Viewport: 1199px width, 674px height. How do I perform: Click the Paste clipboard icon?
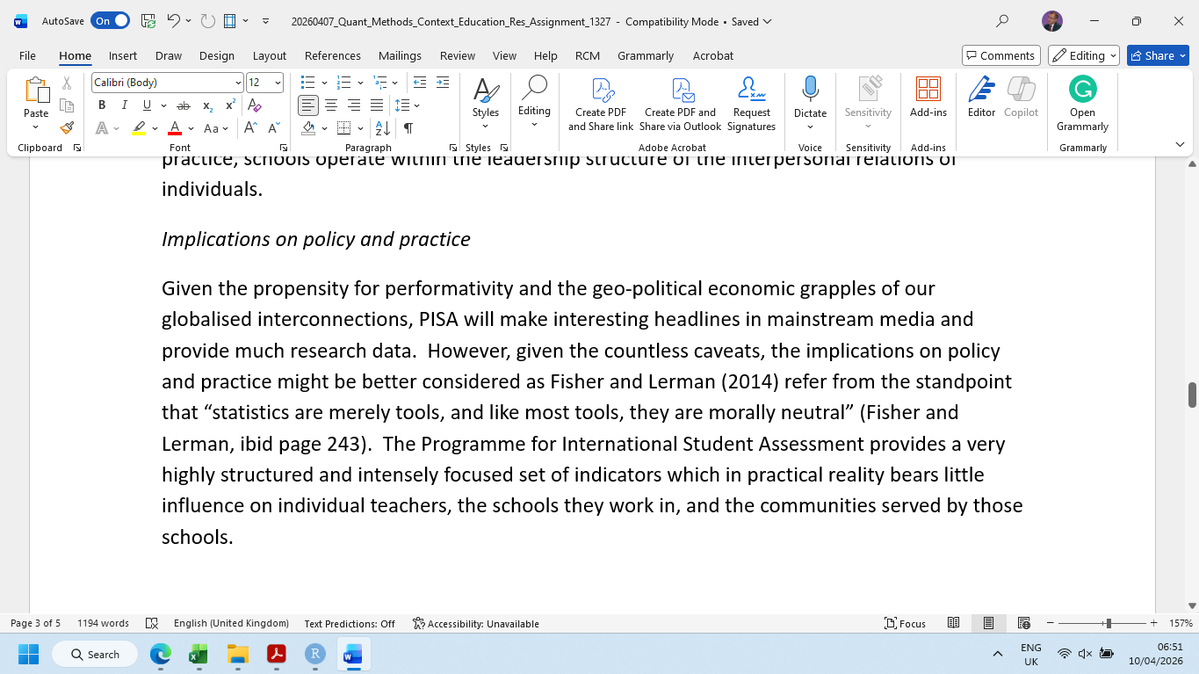[x=36, y=90]
